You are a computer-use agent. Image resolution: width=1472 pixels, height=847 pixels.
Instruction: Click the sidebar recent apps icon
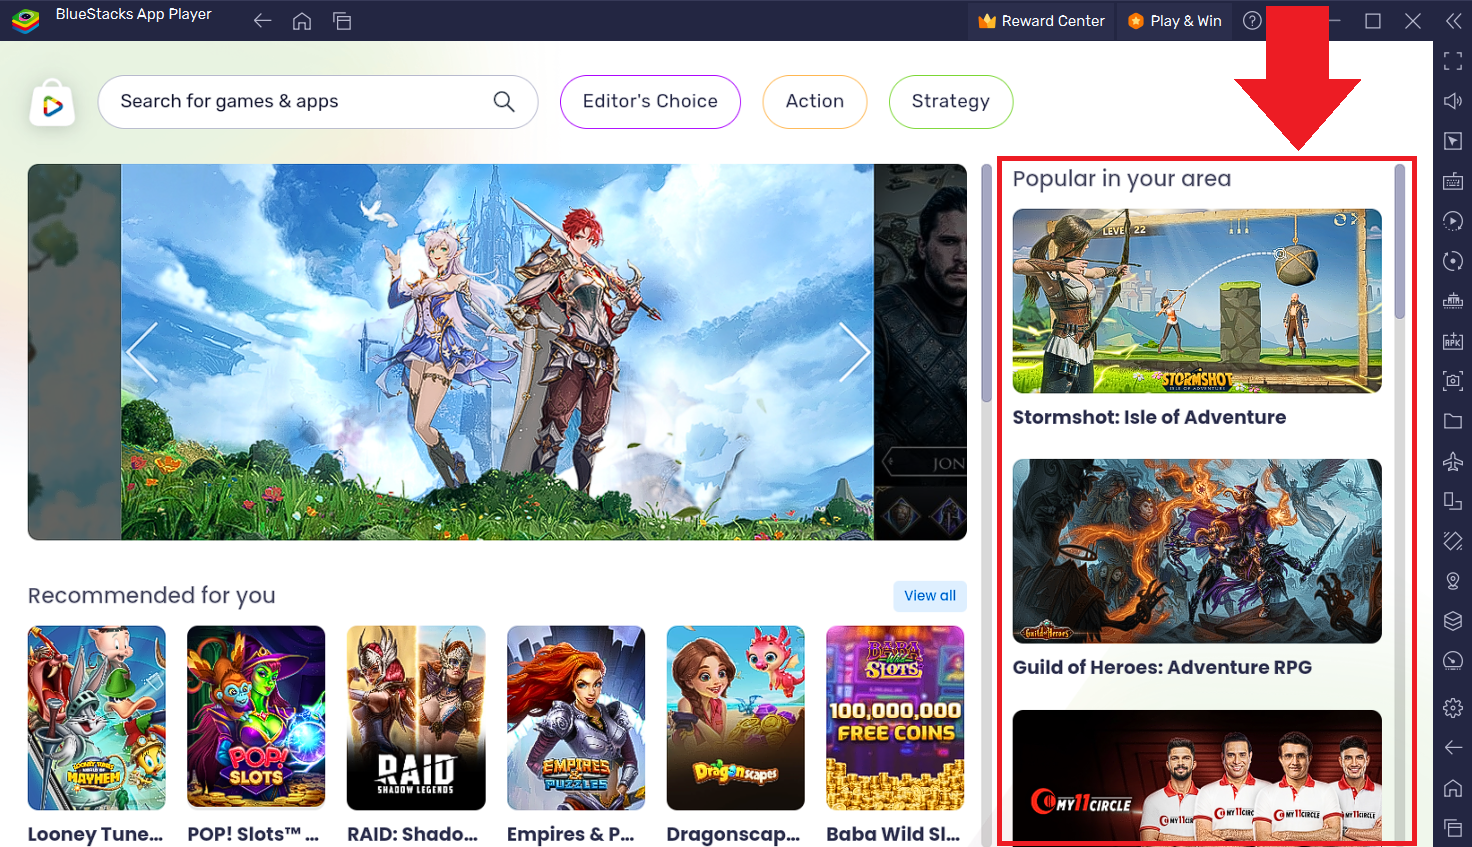(1453, 828)
